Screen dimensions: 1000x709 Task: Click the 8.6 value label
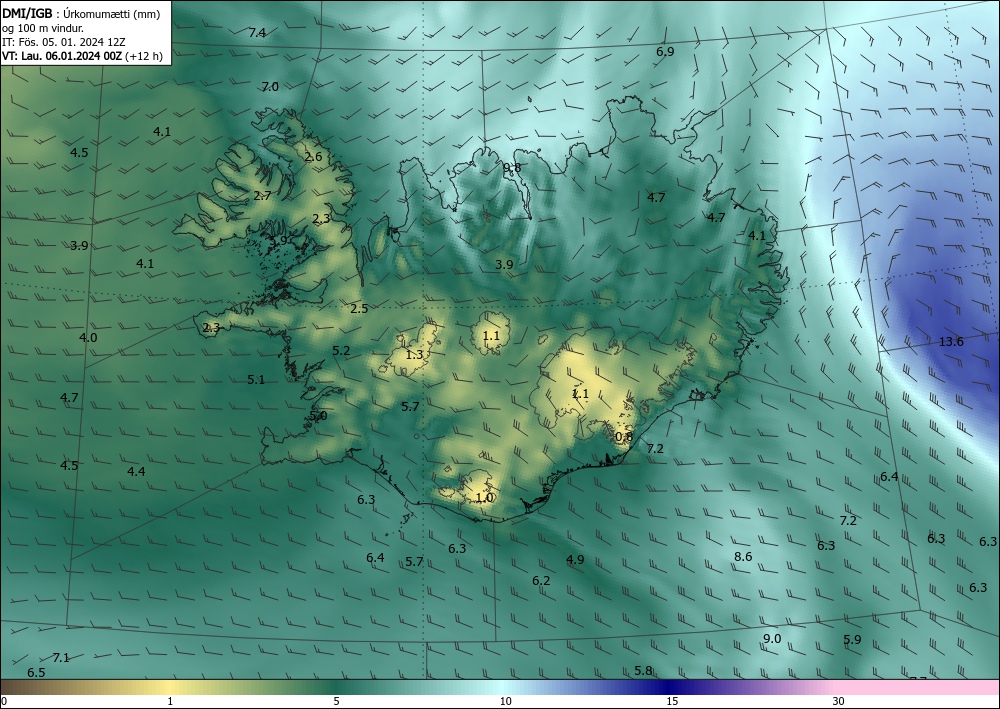pos(744,557)
